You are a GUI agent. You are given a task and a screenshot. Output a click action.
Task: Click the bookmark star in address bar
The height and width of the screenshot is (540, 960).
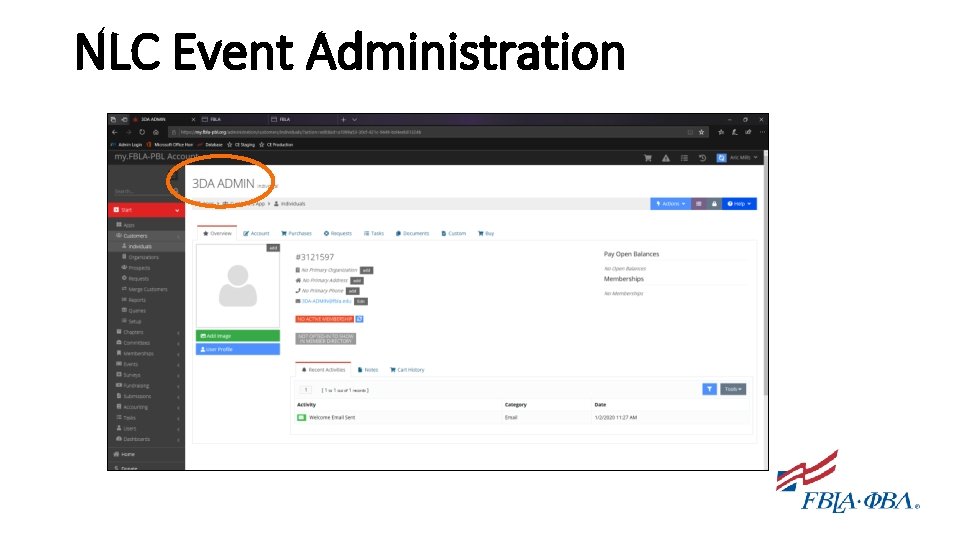pyautogui.click(x=702, y=132)
